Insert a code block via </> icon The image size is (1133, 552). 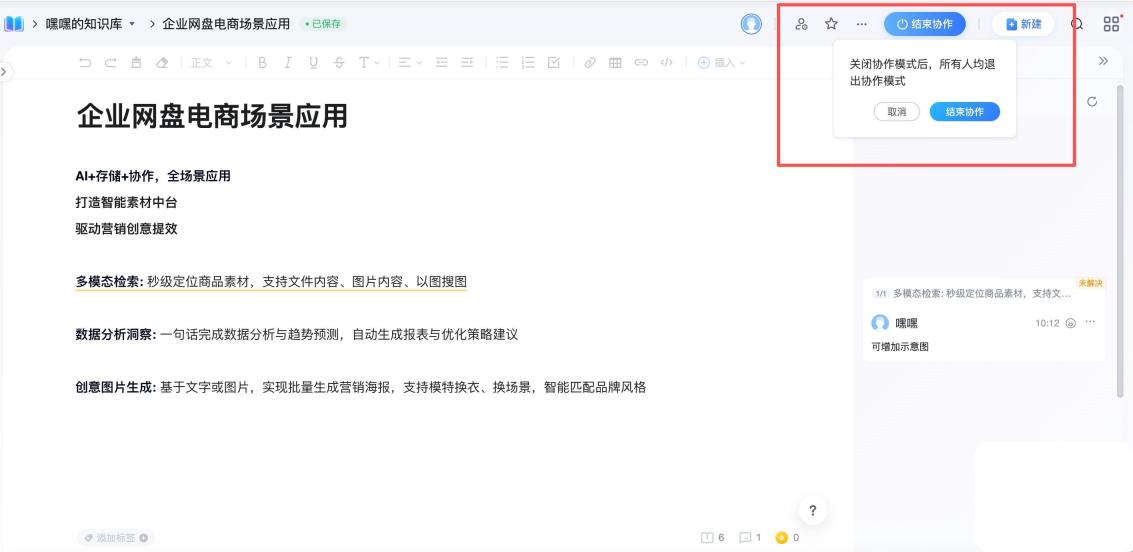click(x=666, y=63)
